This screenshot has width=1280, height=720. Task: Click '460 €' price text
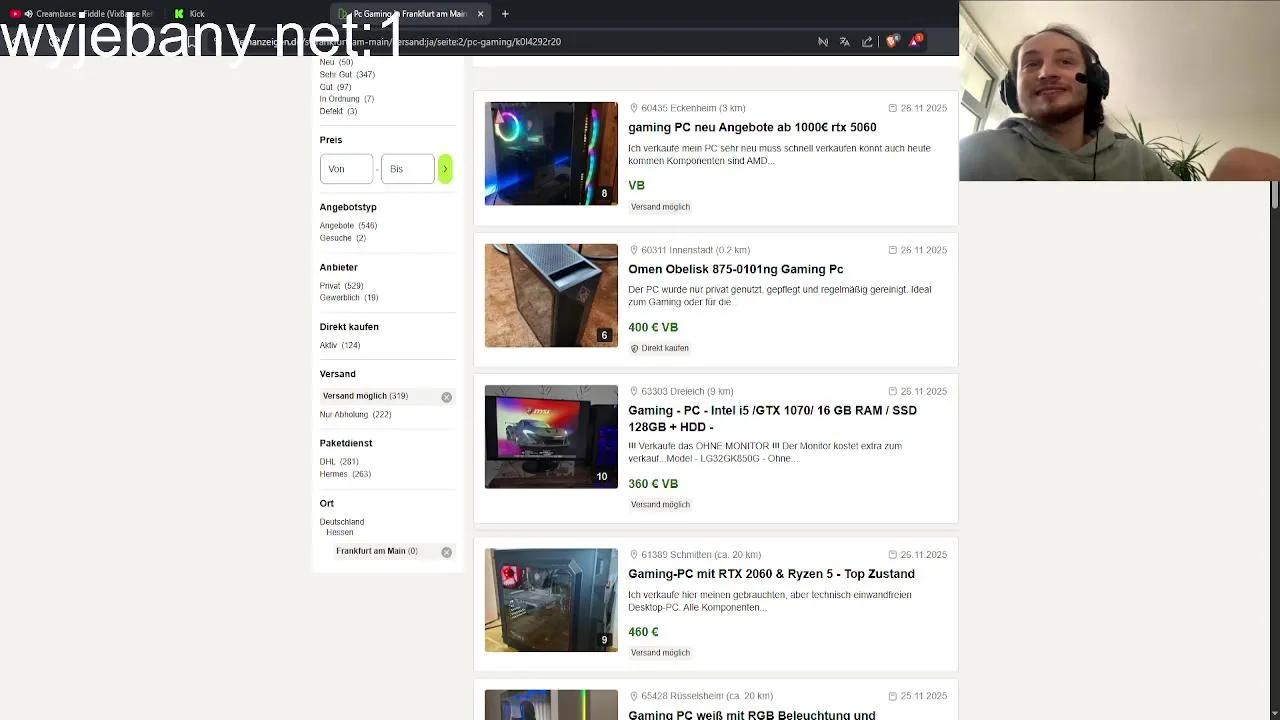tap(643, 632)
